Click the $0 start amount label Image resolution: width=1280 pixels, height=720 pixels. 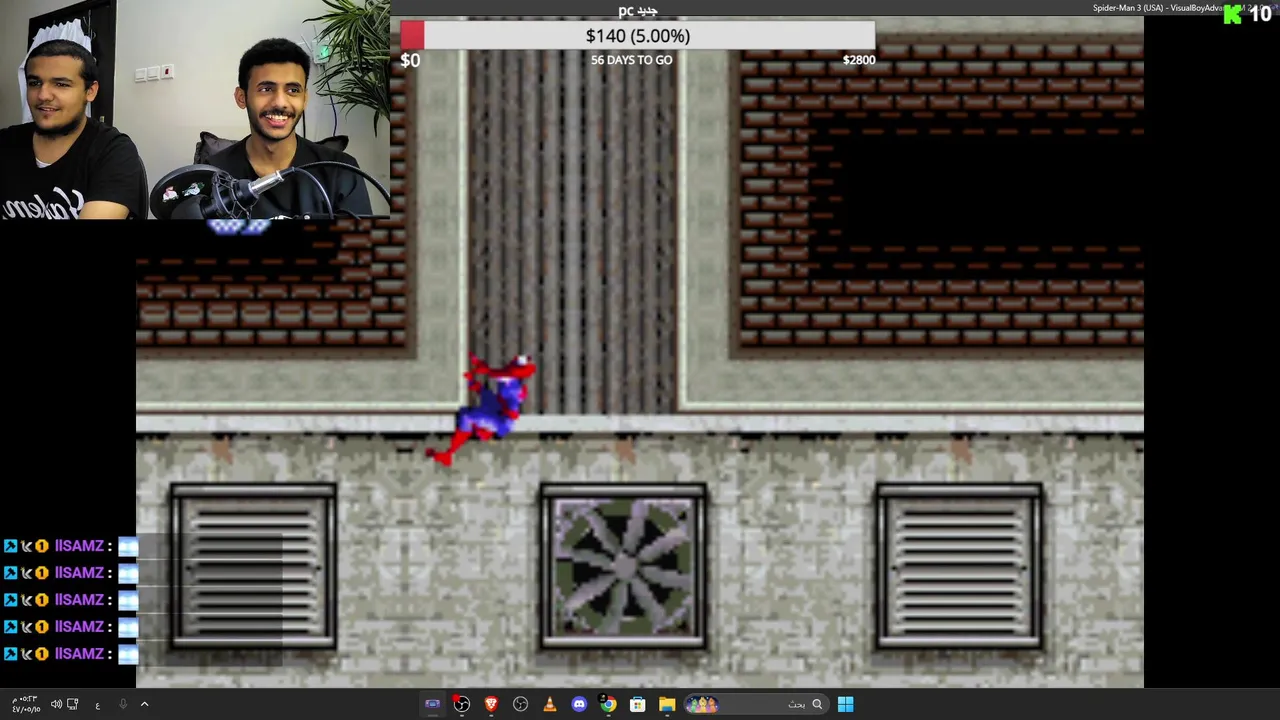click(x=410, y=60)
